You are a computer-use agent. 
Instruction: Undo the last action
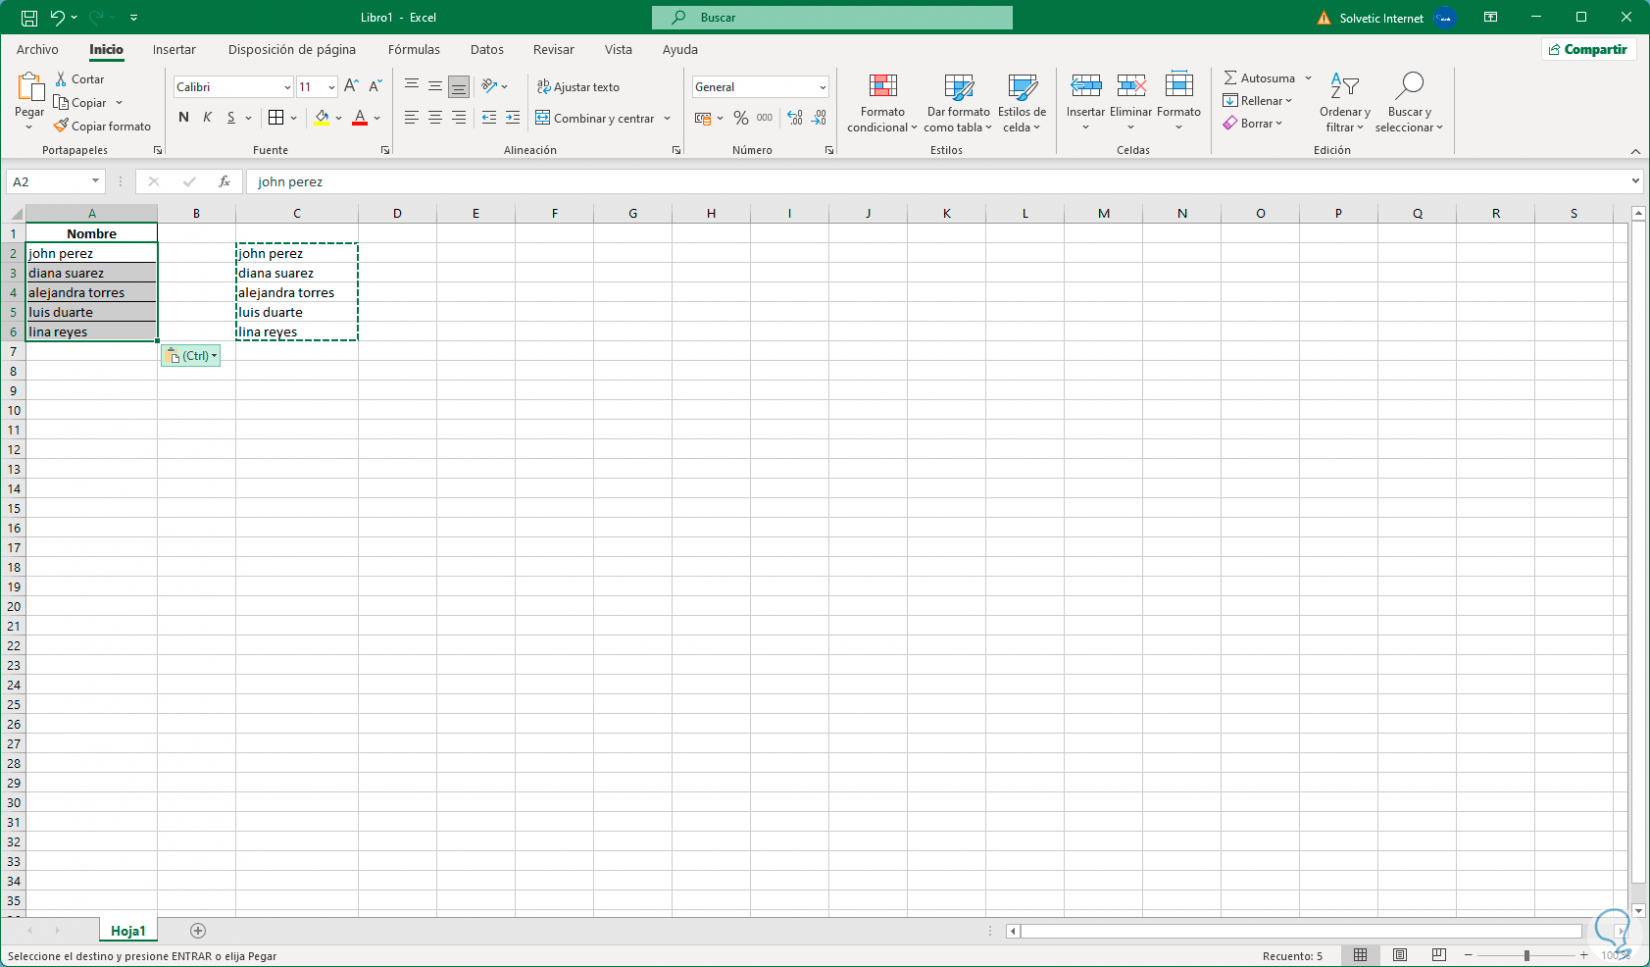click(x=57, y=18)
